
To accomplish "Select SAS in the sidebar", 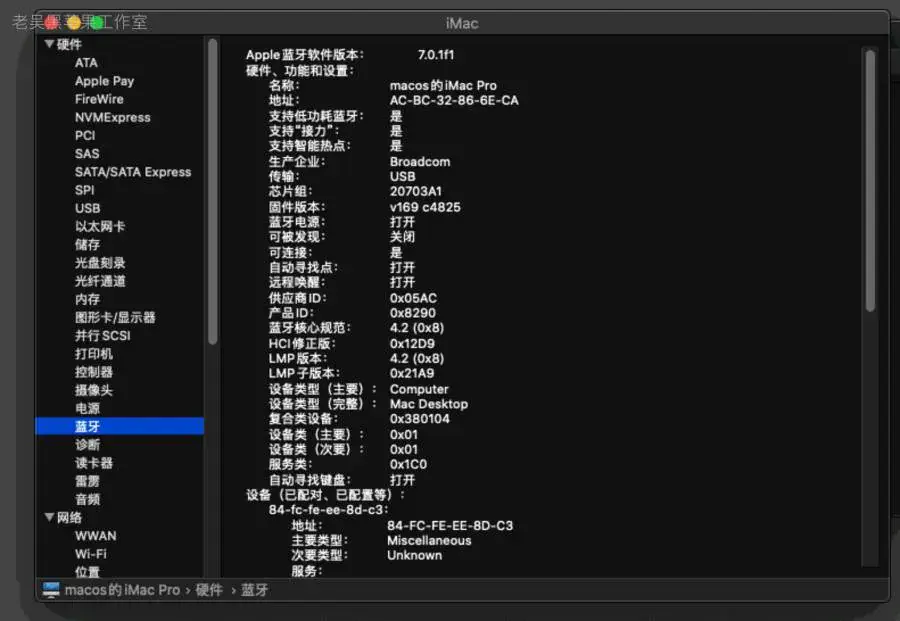I will (x=87, y=154).
